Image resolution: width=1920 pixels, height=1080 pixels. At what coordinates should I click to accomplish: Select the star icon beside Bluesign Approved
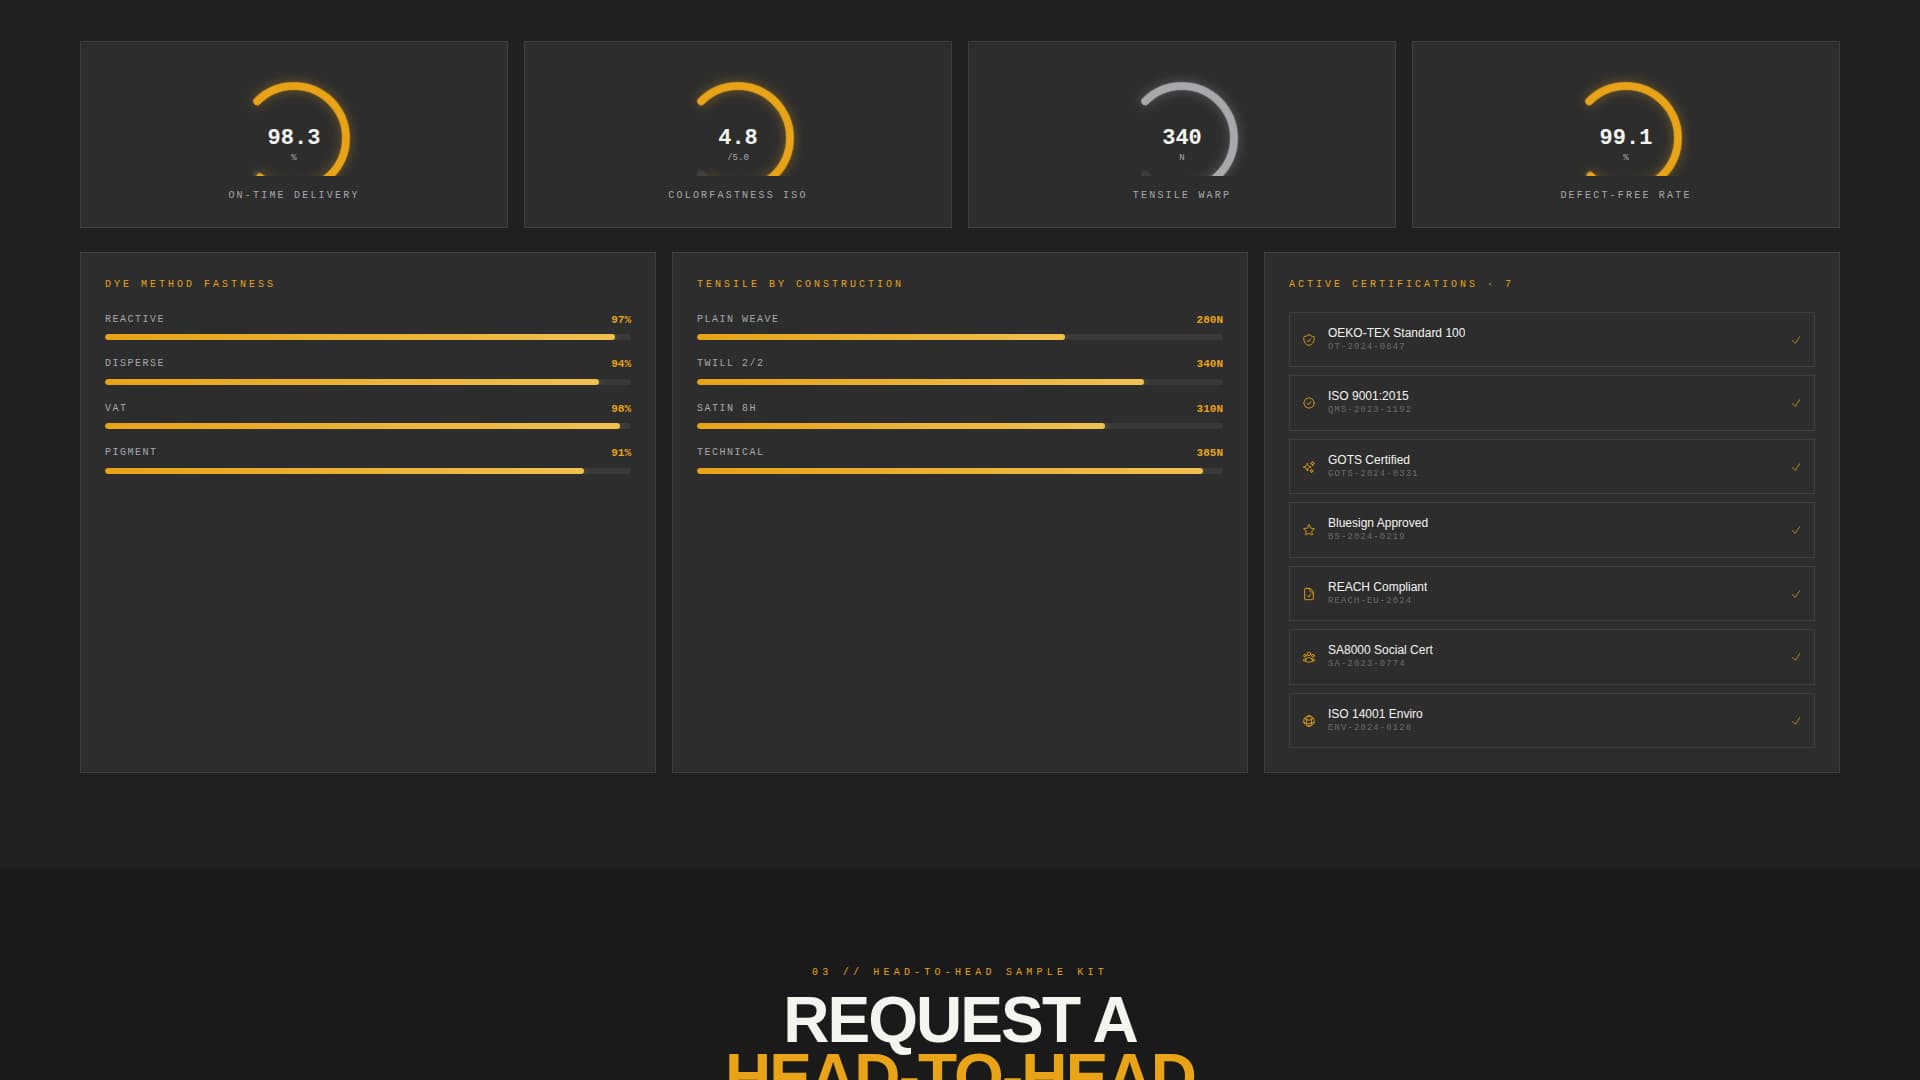tap(1308, 530)
